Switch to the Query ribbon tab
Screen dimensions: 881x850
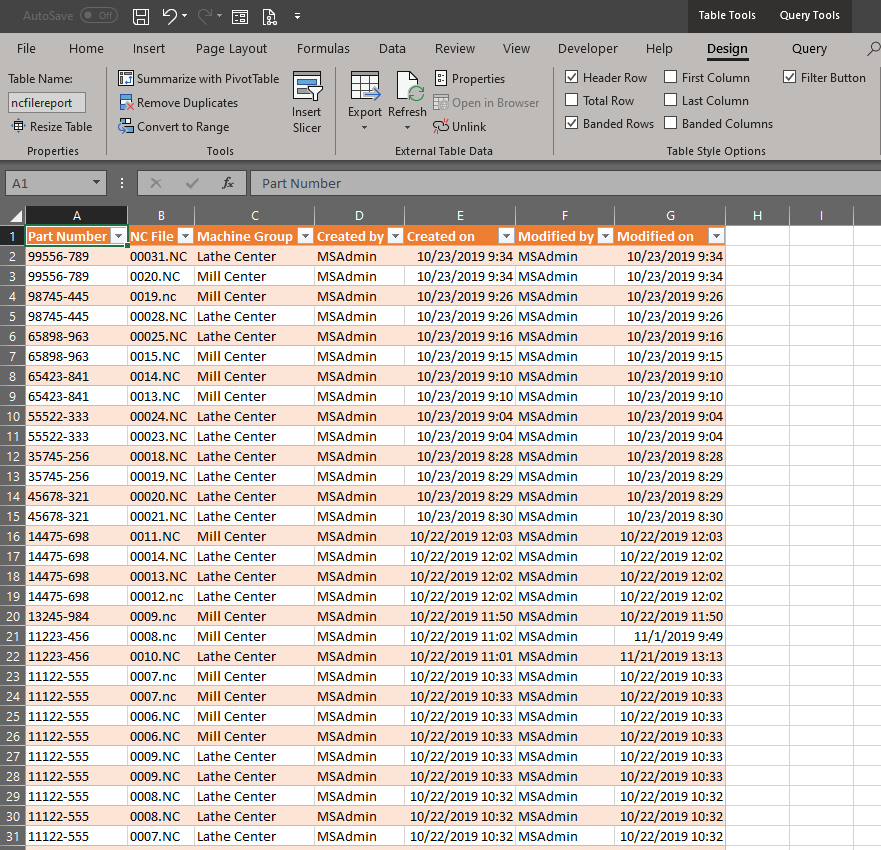809,49
